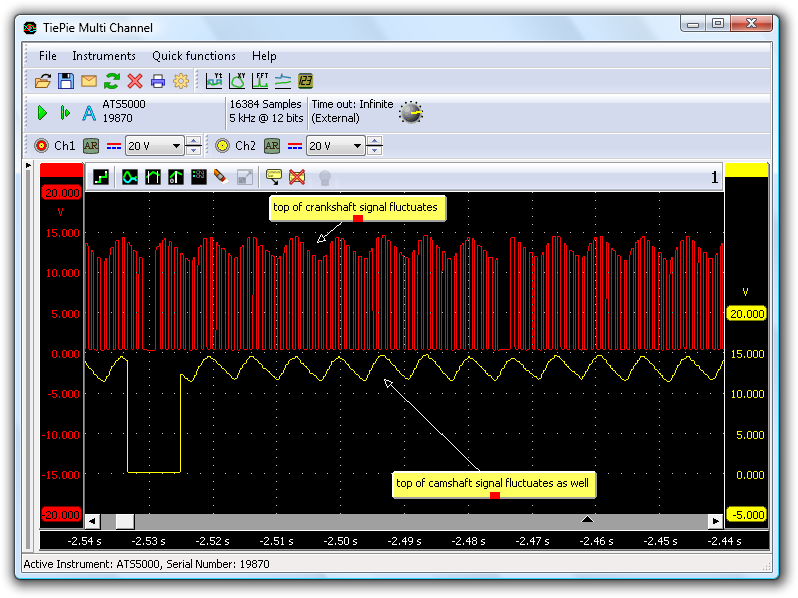Click the blue A auto setup icon
The image size is (798, 598).
89,113
